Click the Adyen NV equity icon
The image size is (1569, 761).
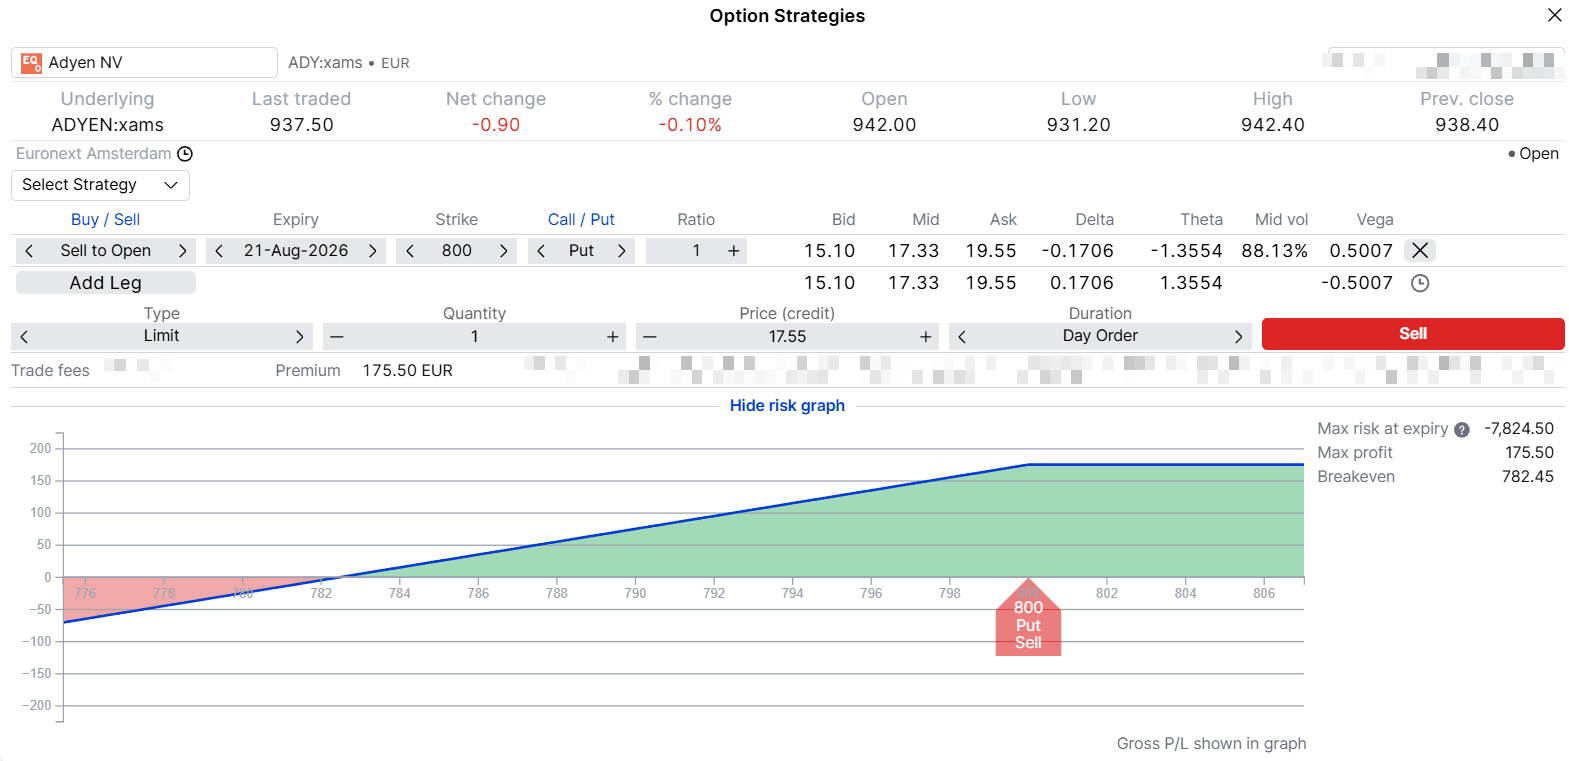pos(31,63)
